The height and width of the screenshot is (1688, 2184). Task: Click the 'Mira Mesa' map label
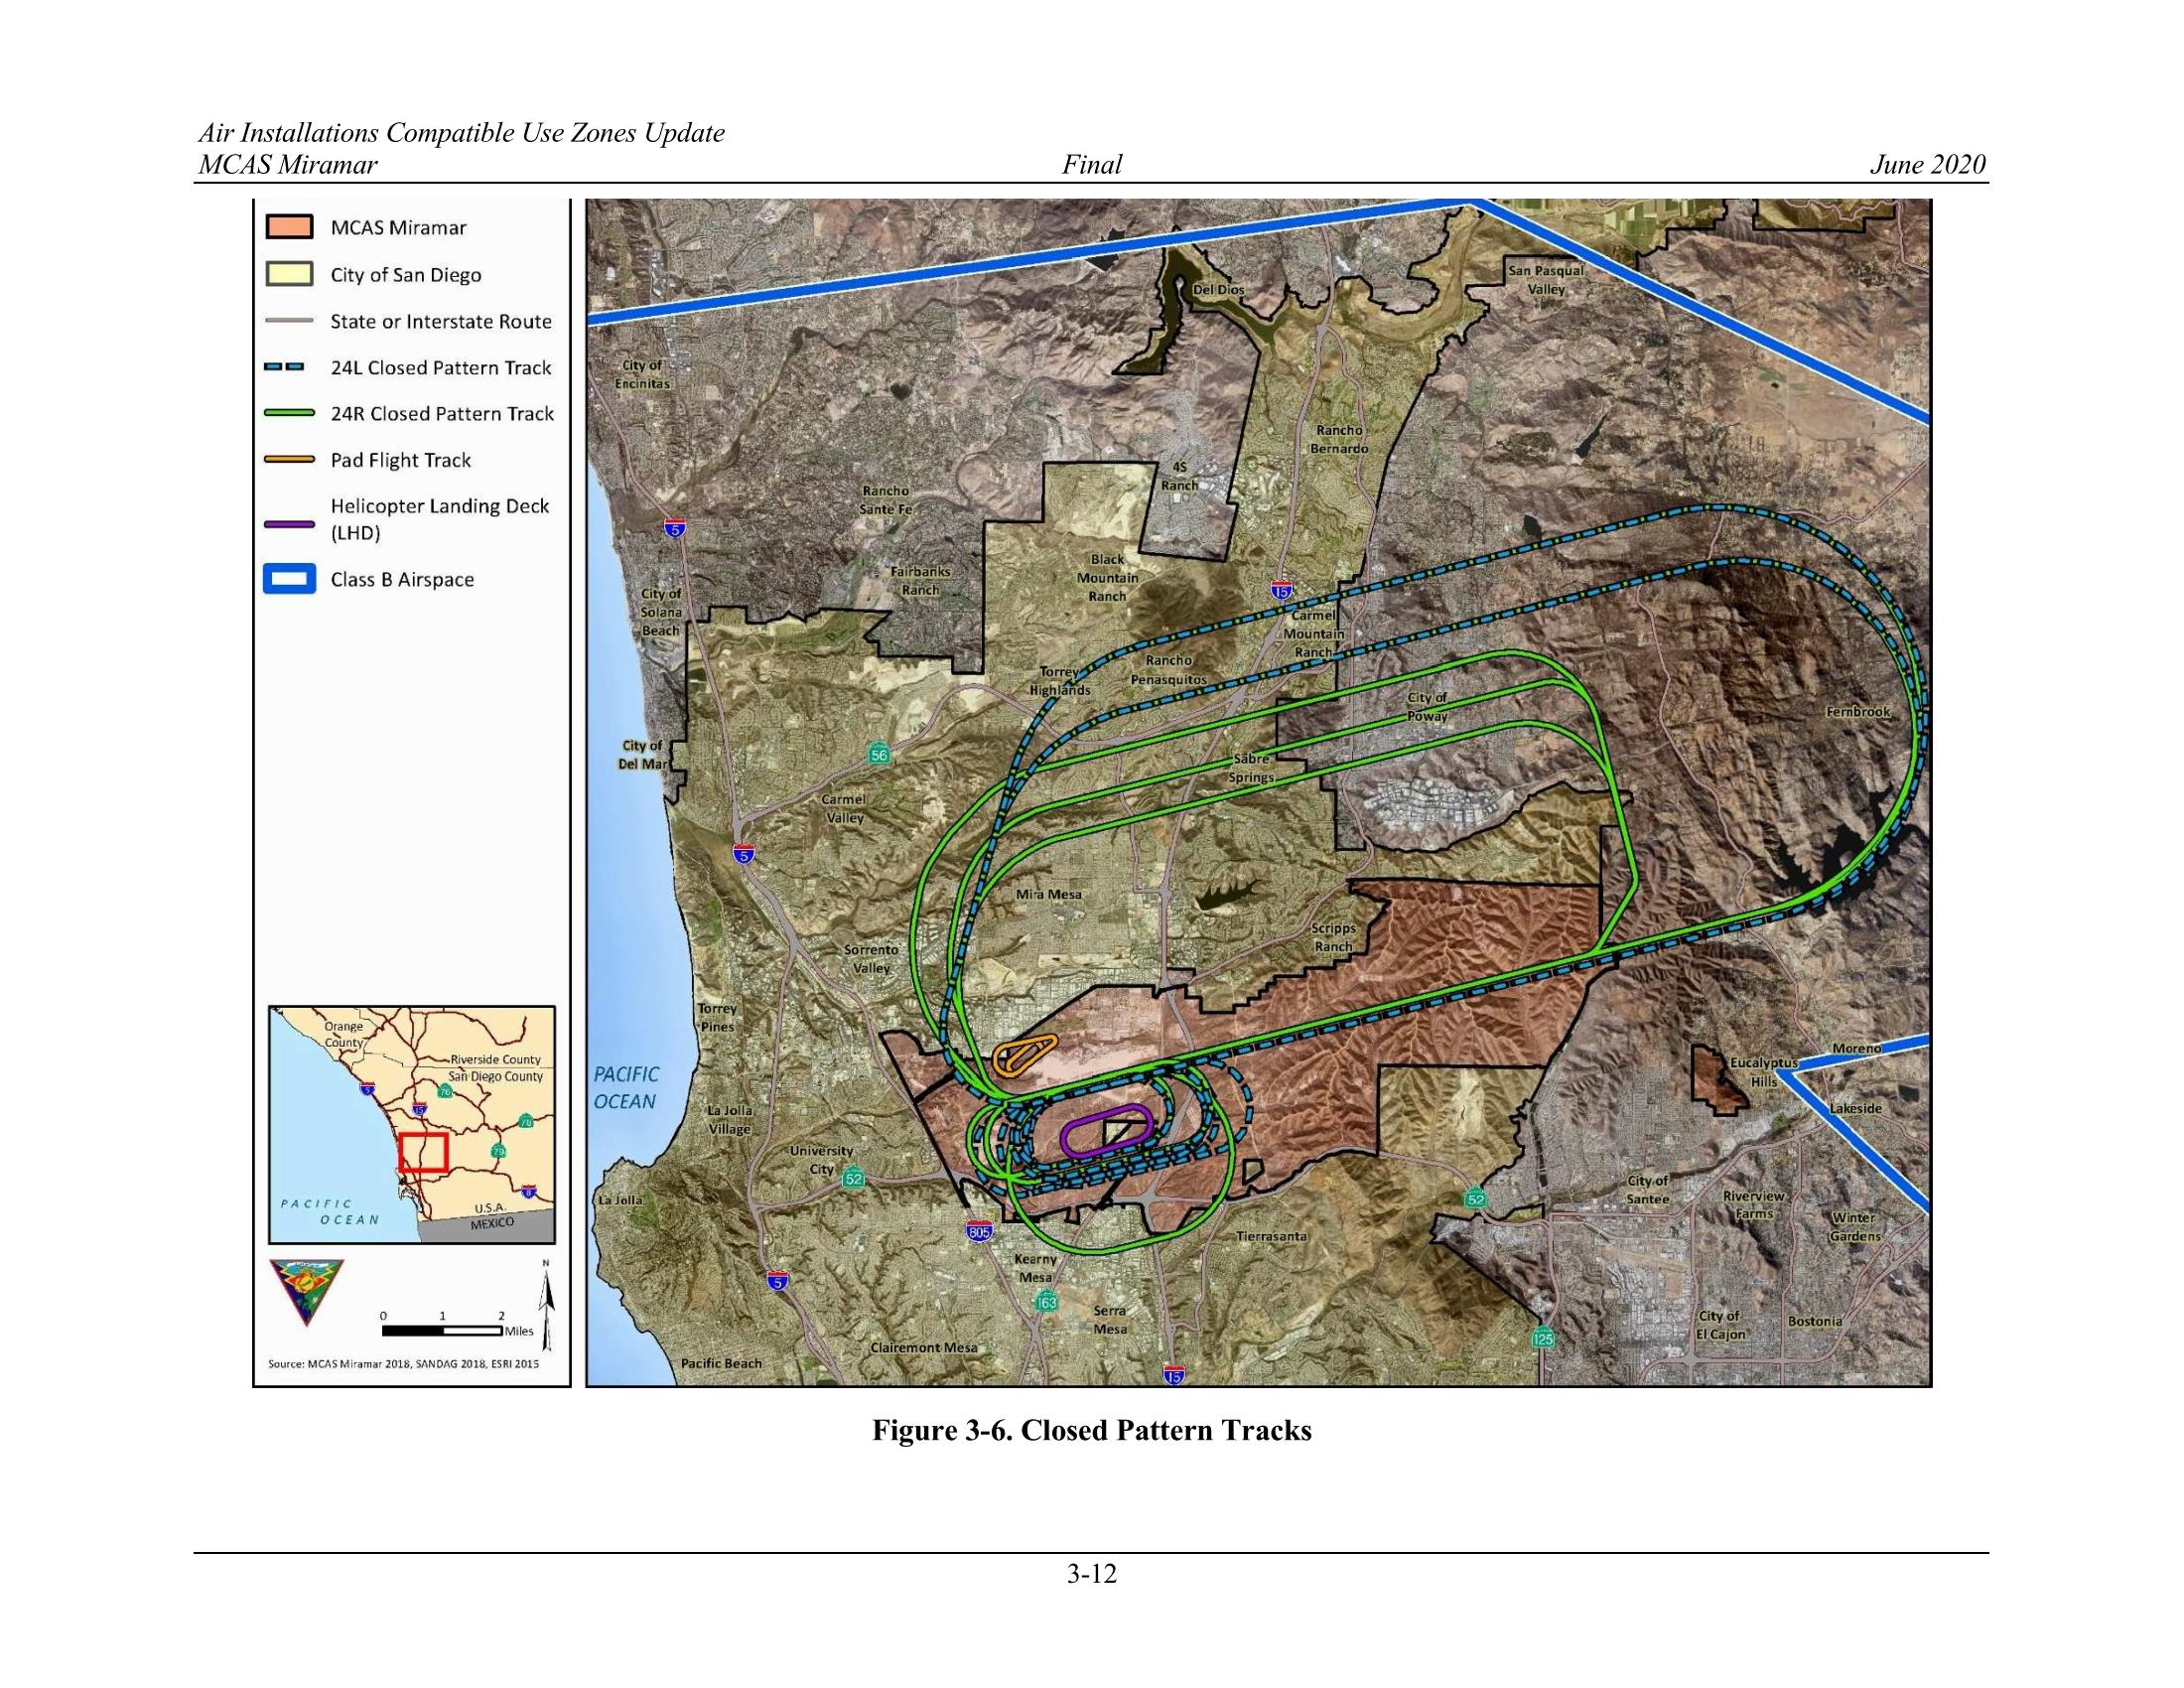click(x=1048, y=894)
